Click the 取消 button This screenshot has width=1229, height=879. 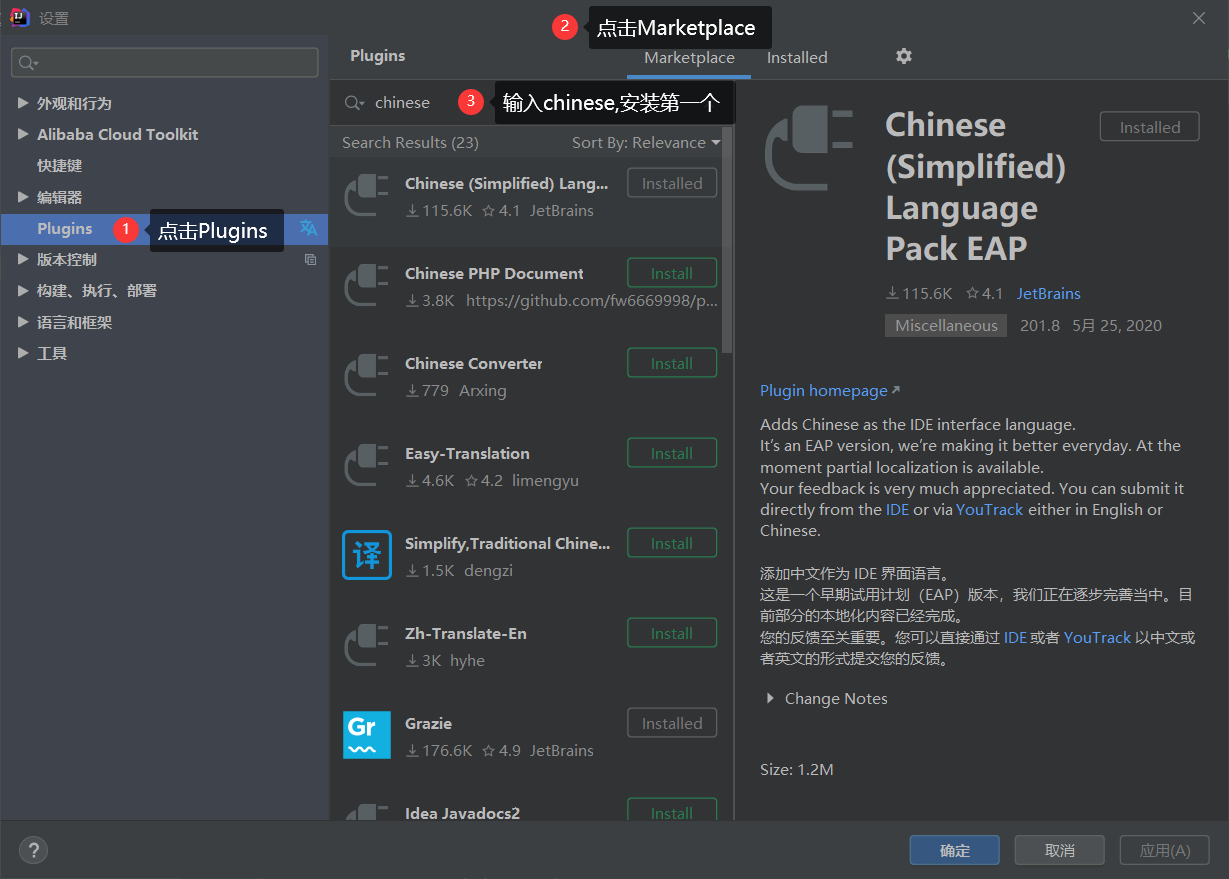point(1060,850)
